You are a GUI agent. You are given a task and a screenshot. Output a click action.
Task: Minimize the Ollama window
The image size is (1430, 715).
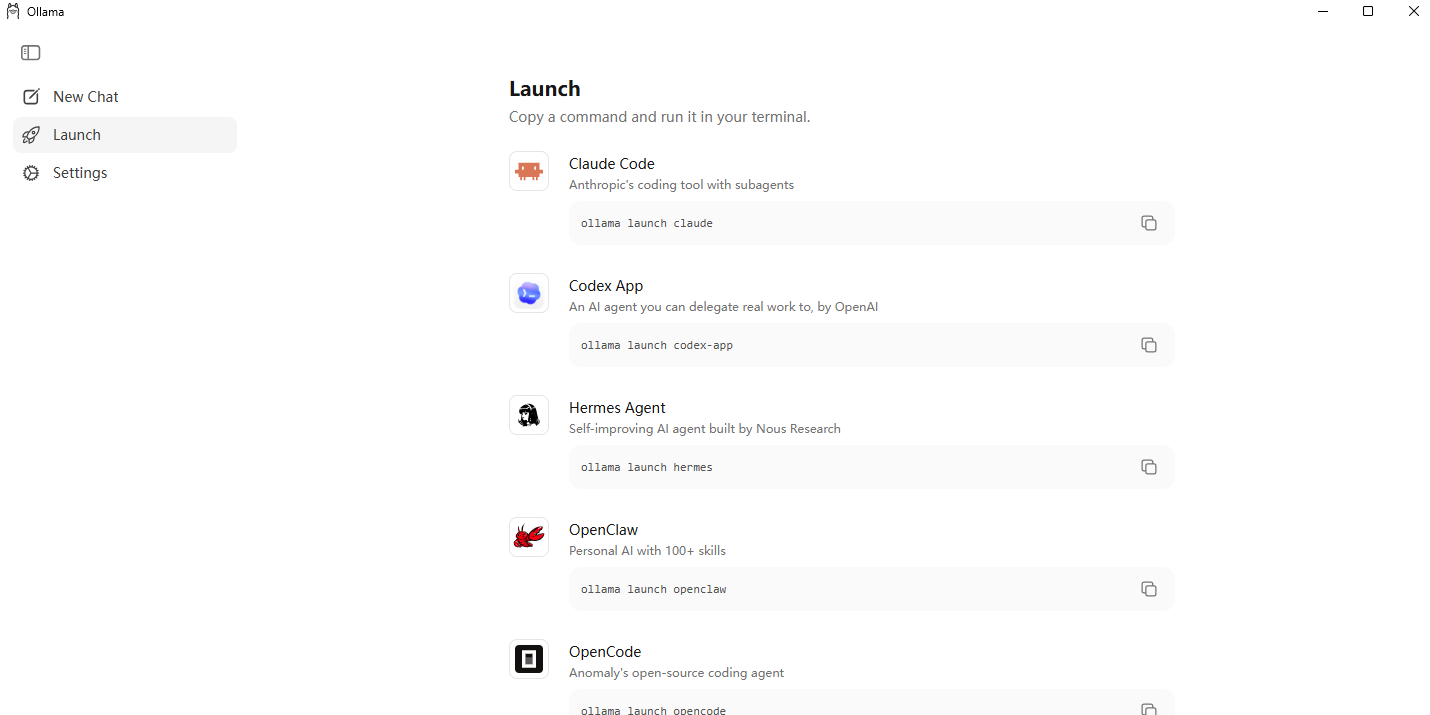1324,11
